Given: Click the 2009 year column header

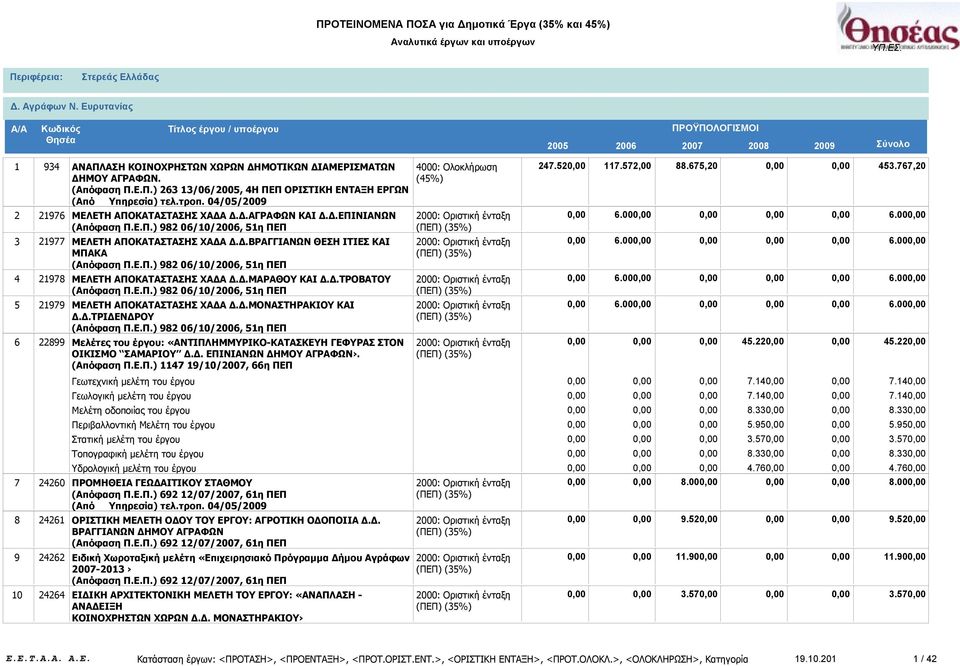Looking at the screenshot, I should 824,146.
